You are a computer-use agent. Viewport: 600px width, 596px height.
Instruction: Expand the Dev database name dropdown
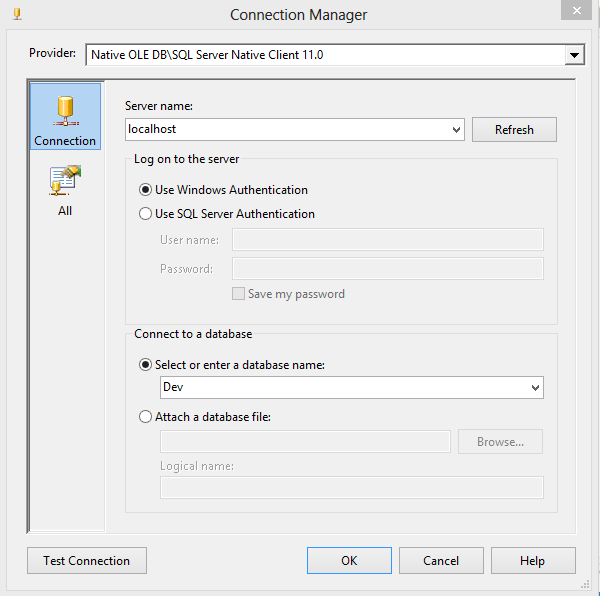point(535,388)
